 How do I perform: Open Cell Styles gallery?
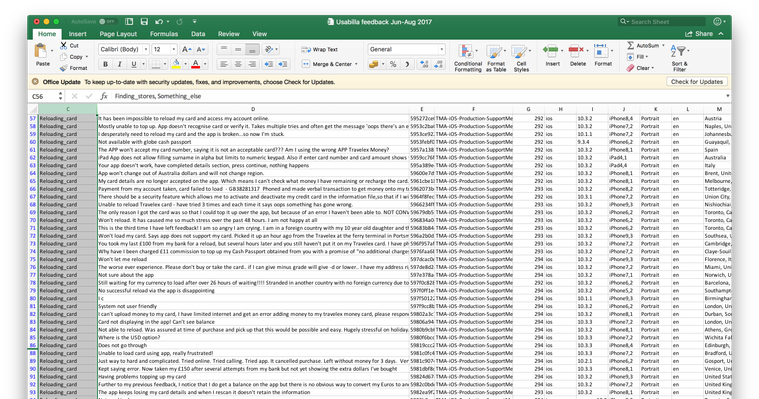(521, 58)
